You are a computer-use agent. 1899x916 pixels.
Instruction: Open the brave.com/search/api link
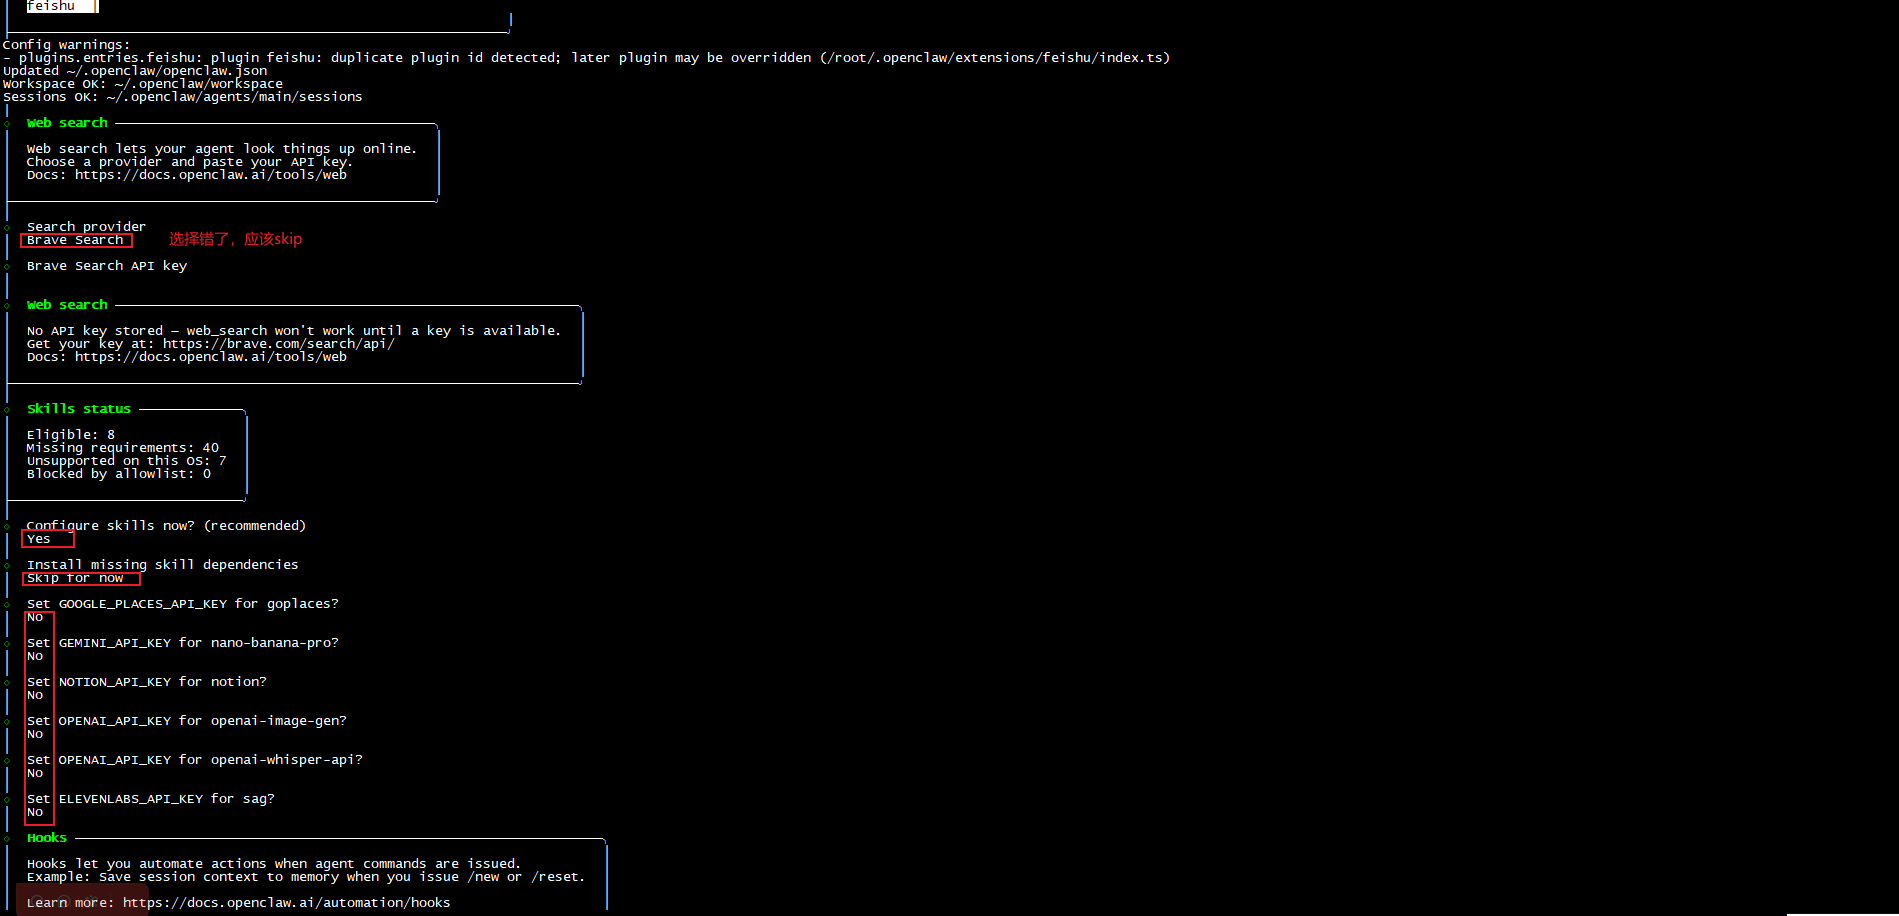[278, 344]
